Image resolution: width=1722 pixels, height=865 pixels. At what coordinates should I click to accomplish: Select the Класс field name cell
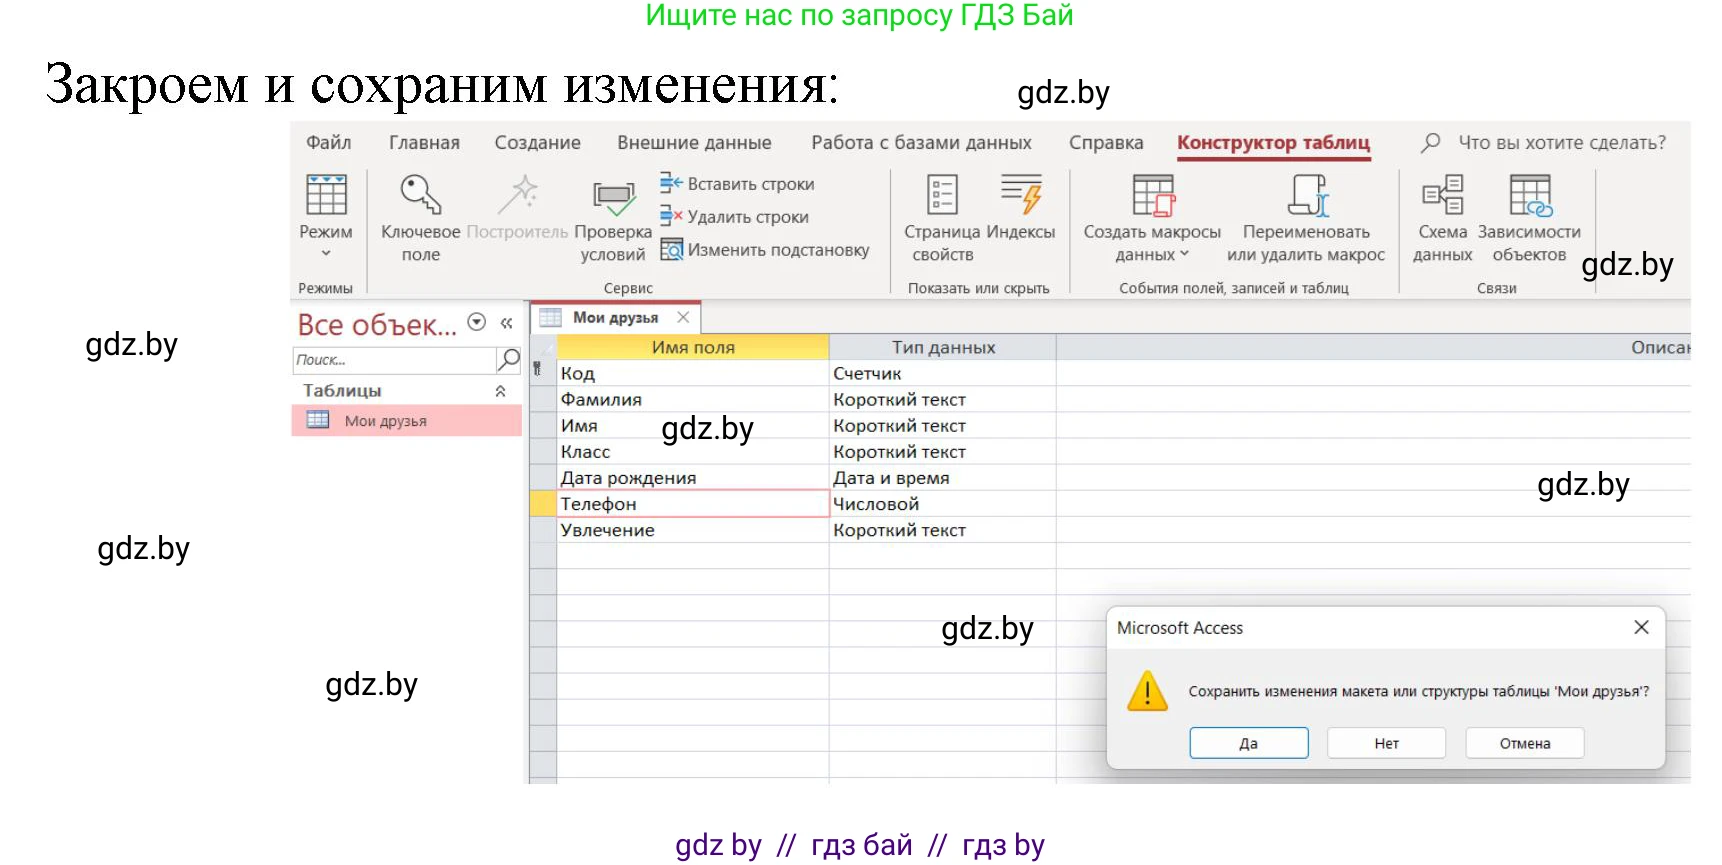[x=693, y=451]
